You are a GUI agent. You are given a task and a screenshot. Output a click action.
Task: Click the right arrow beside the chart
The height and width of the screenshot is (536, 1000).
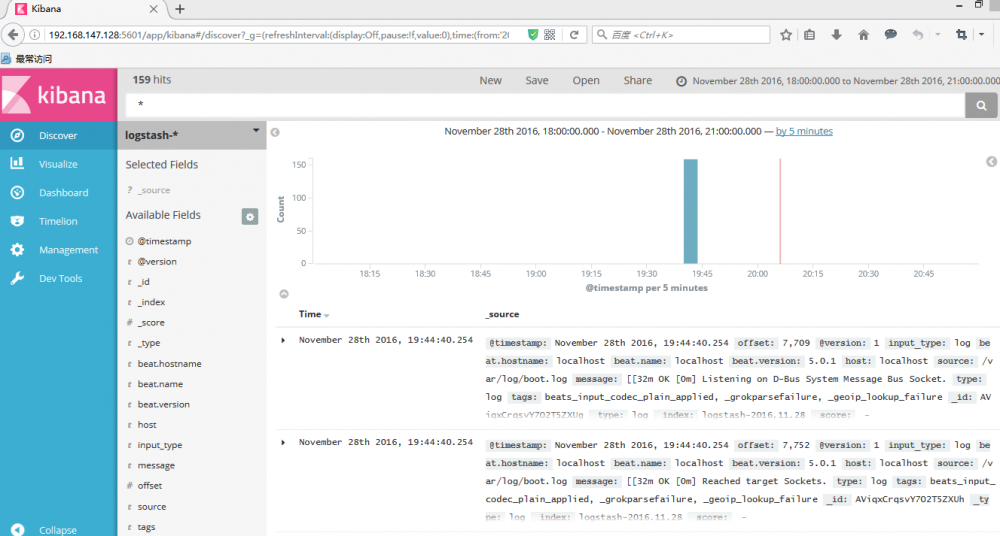(991, 161)
